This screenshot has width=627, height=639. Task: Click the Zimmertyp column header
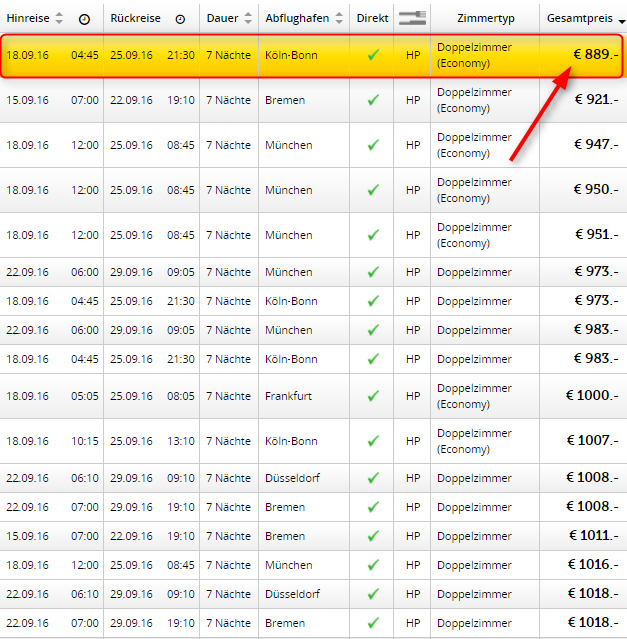pos(484,19)
